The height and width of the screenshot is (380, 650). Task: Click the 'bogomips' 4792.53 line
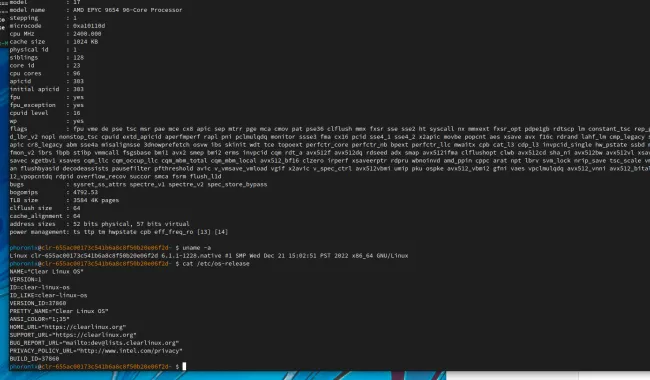pyautogui.click(x=54, y=192)
